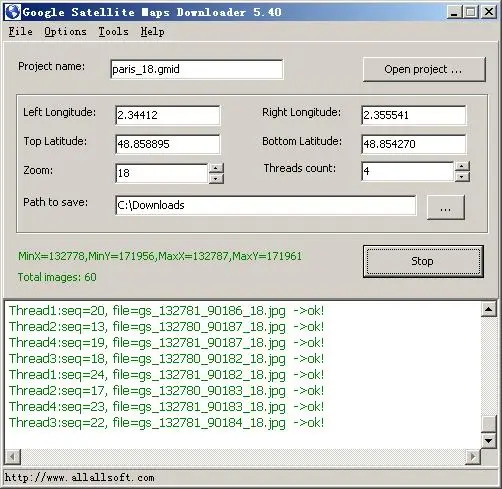
Task: Click horizontal scroll right arrow in log
Action: 473,456
